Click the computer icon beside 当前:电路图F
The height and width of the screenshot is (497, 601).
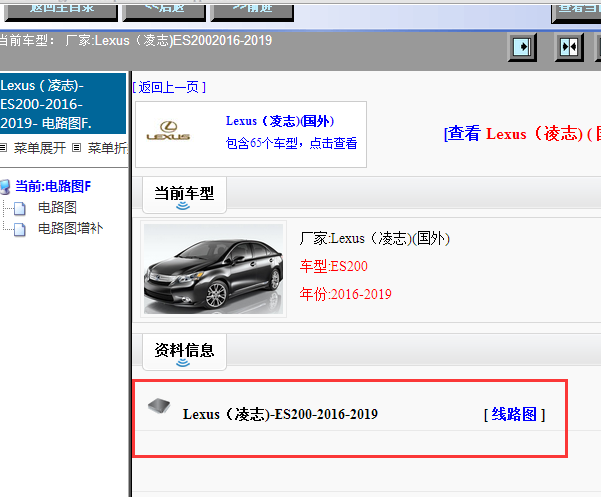coord(5,187)
